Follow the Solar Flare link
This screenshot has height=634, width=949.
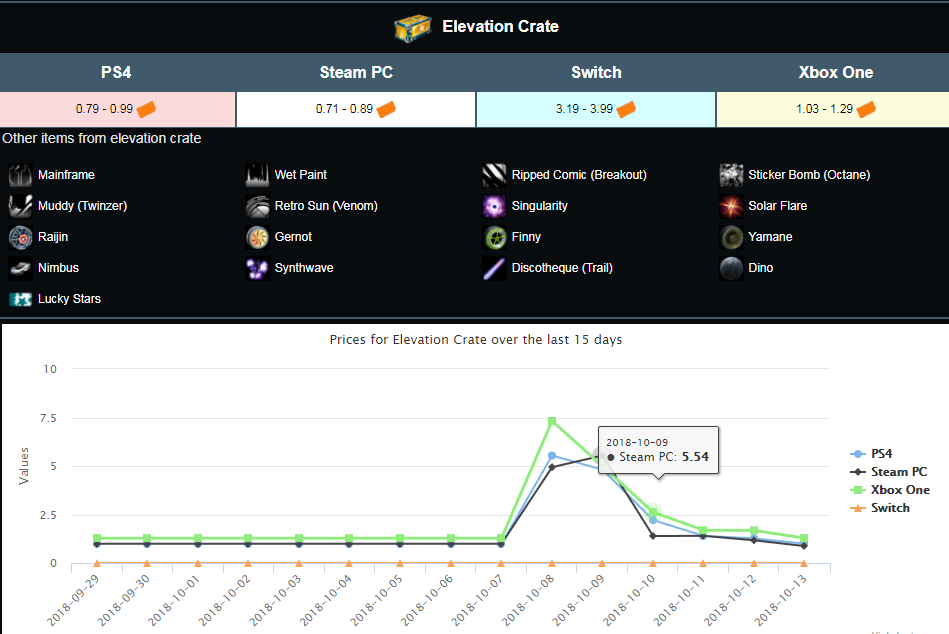click(x=778, y=206)
